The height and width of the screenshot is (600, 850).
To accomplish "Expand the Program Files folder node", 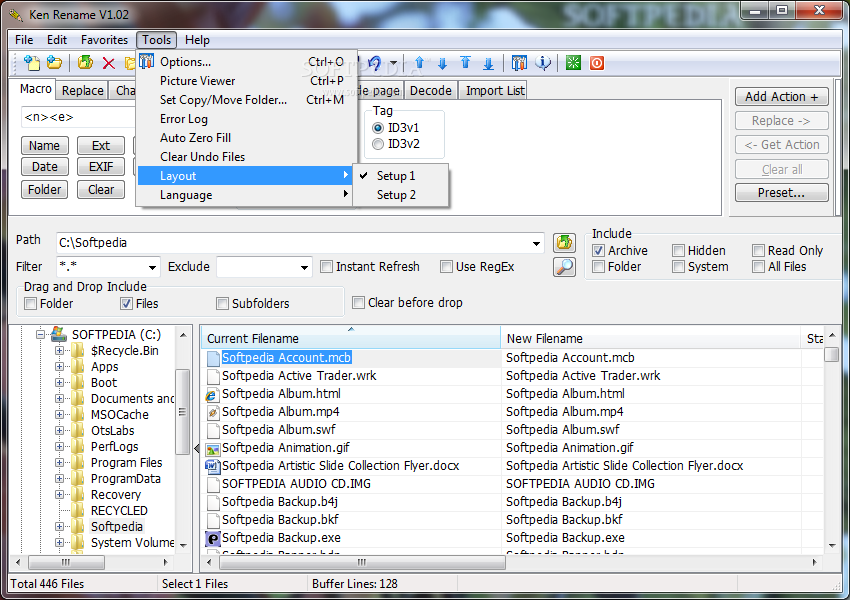I will 59,463.
